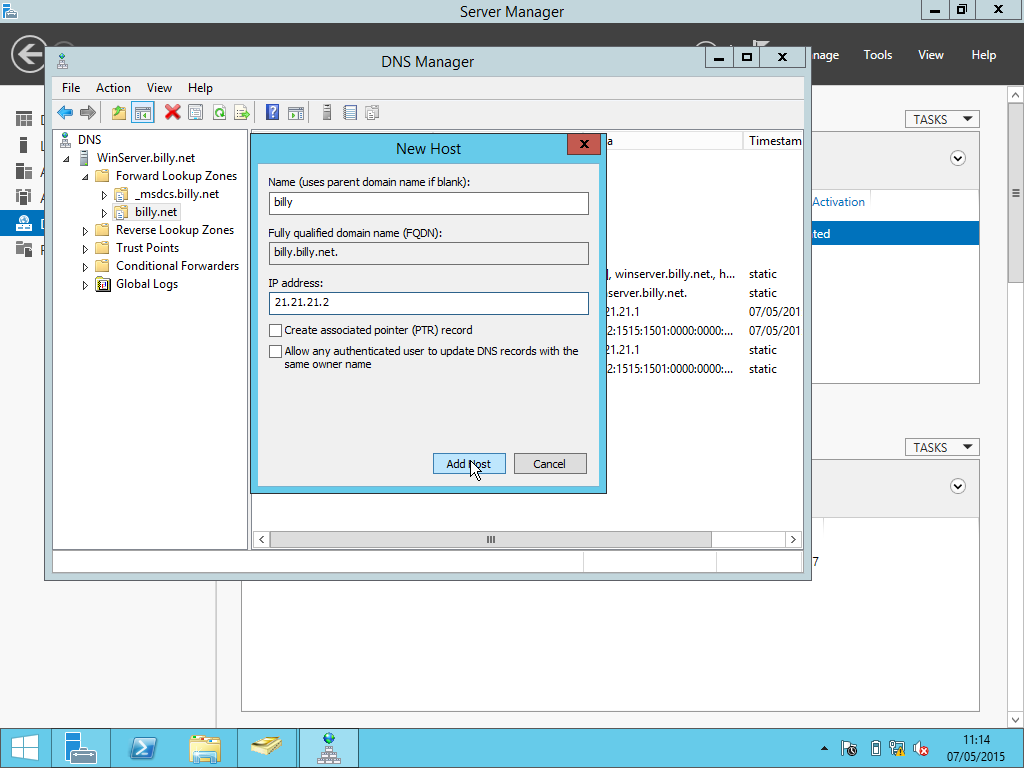The width and height of the screenshot is (1024, 768).
Task: Click the Up One Level folder icon
Action: [x=118, y=112]
